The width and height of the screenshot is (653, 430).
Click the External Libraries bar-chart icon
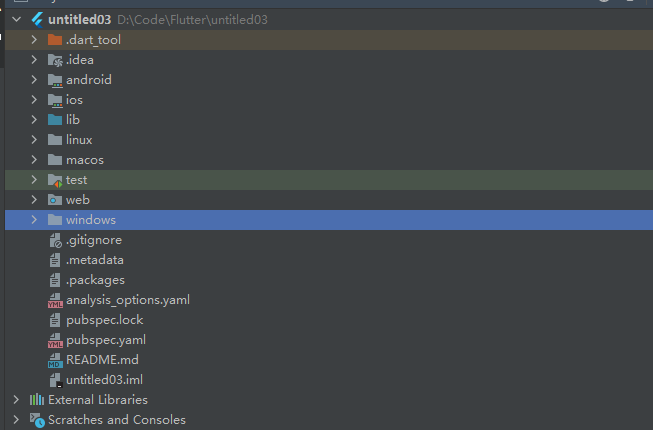pyautogui.click(x=37, y=400)
